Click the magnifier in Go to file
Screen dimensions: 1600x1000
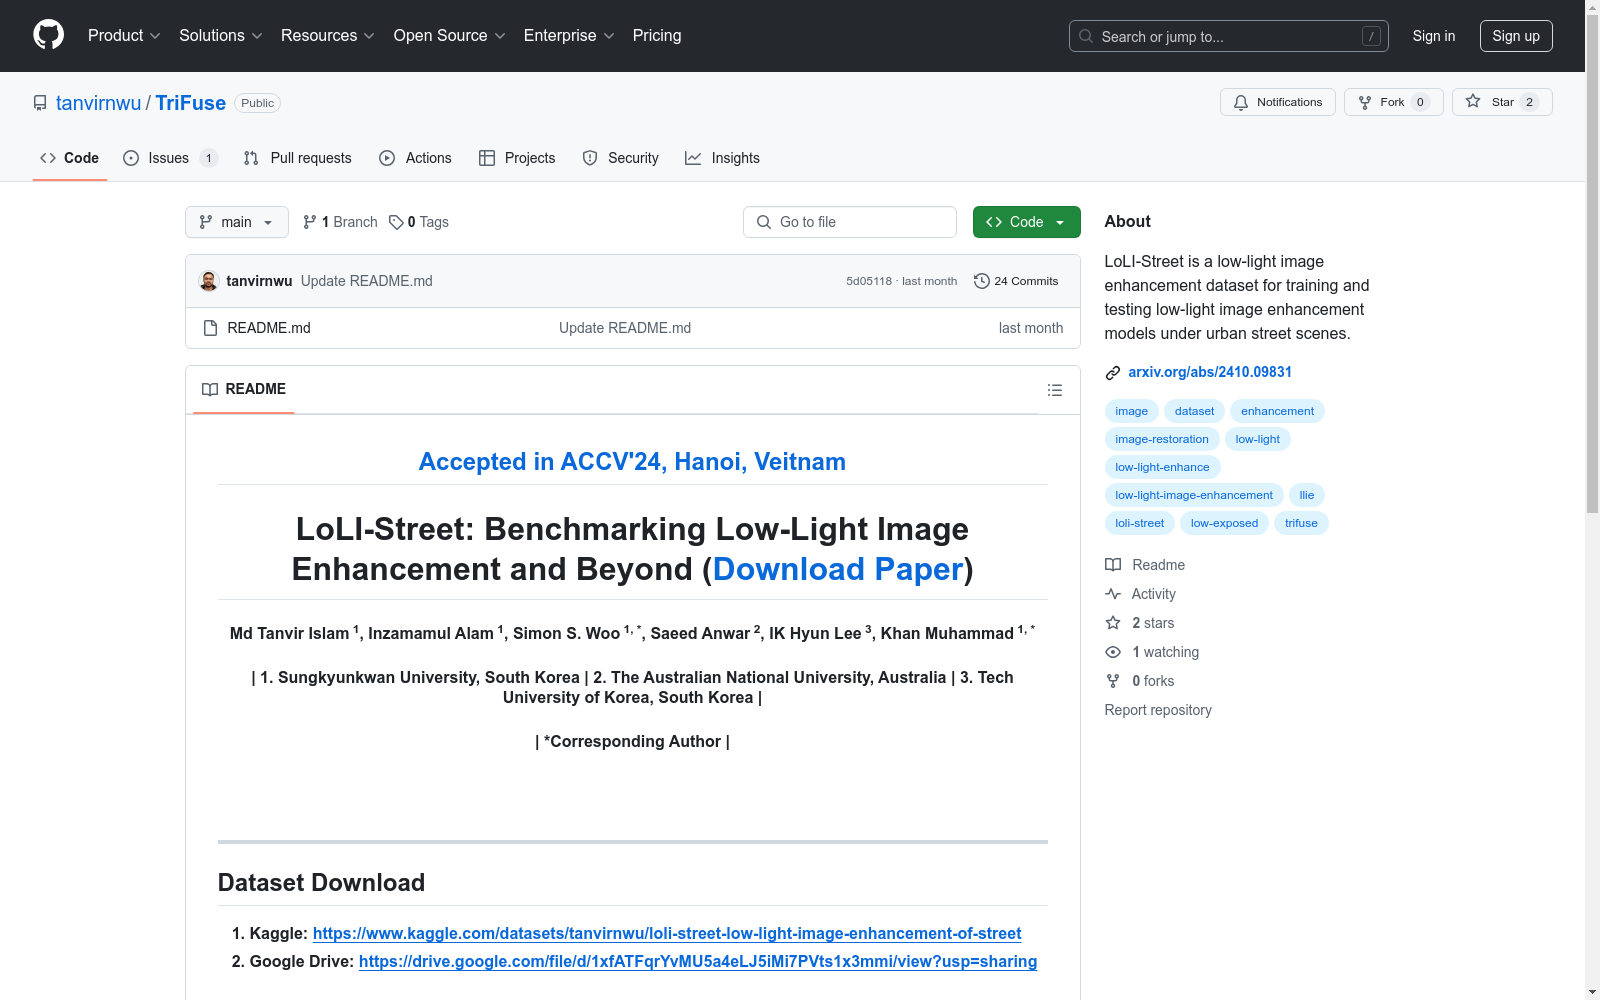(x=764, y=222)
